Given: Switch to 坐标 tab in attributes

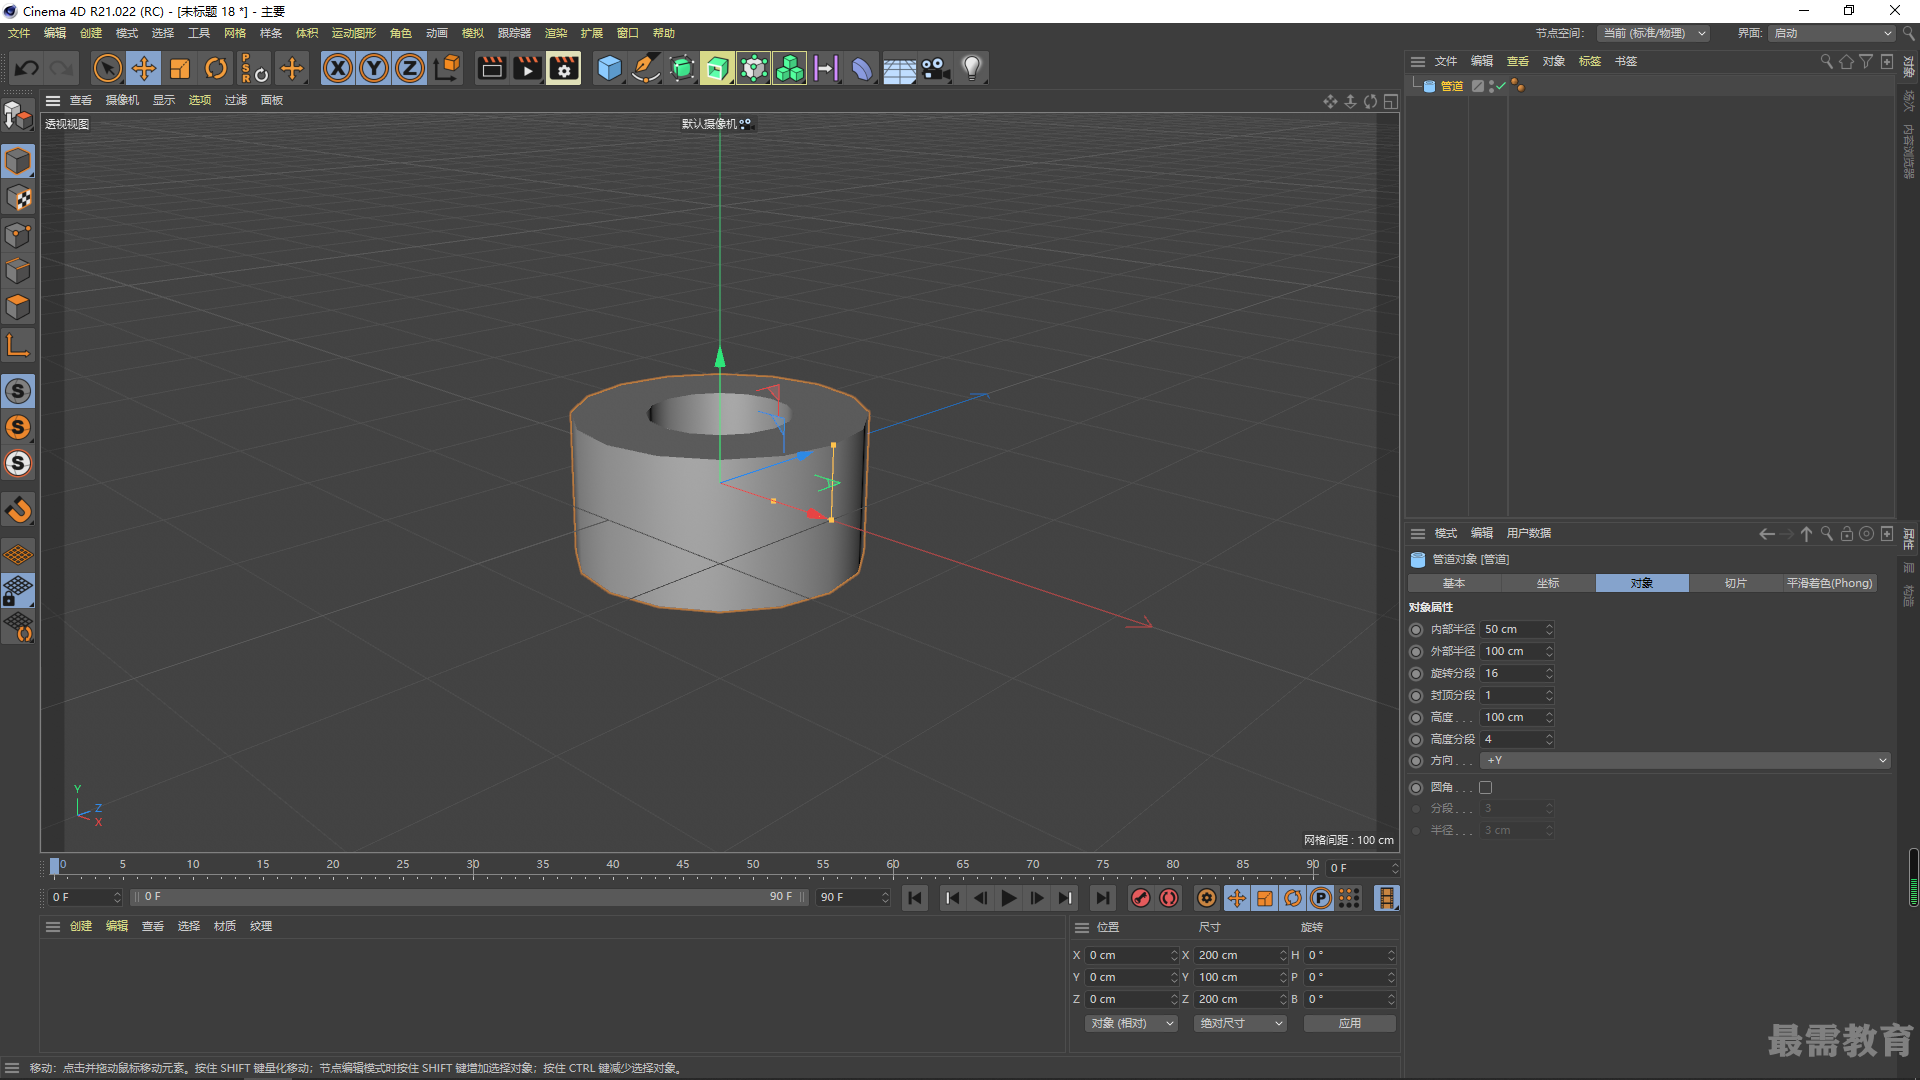Looking at the screenshot, I should click(1548, 583).
